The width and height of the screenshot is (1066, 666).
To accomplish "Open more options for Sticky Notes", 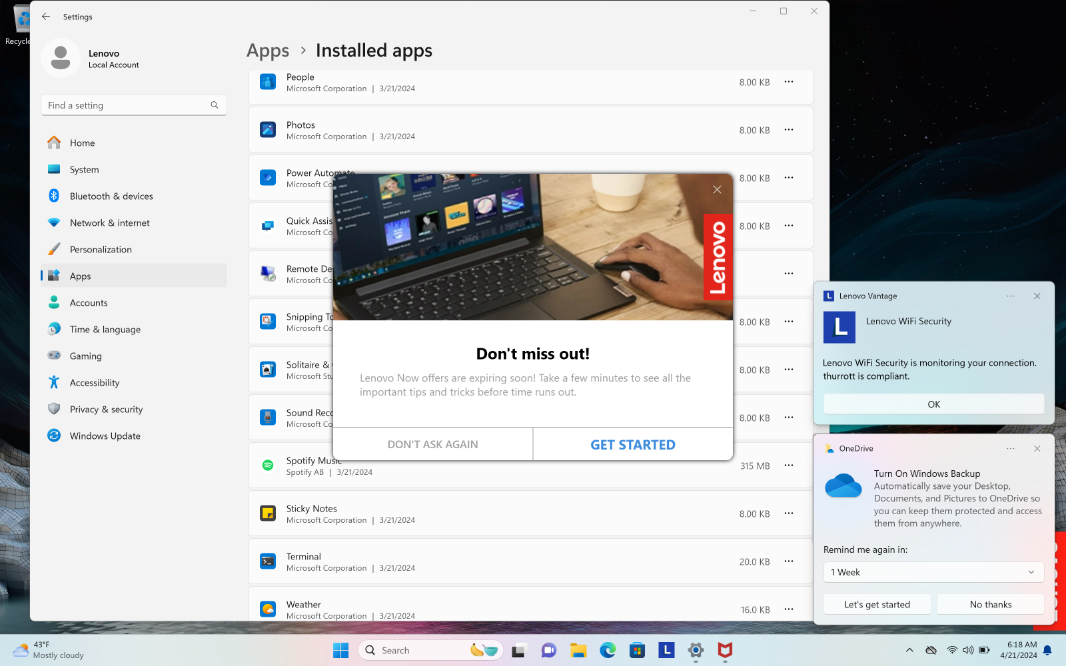I will pos(789,513).
